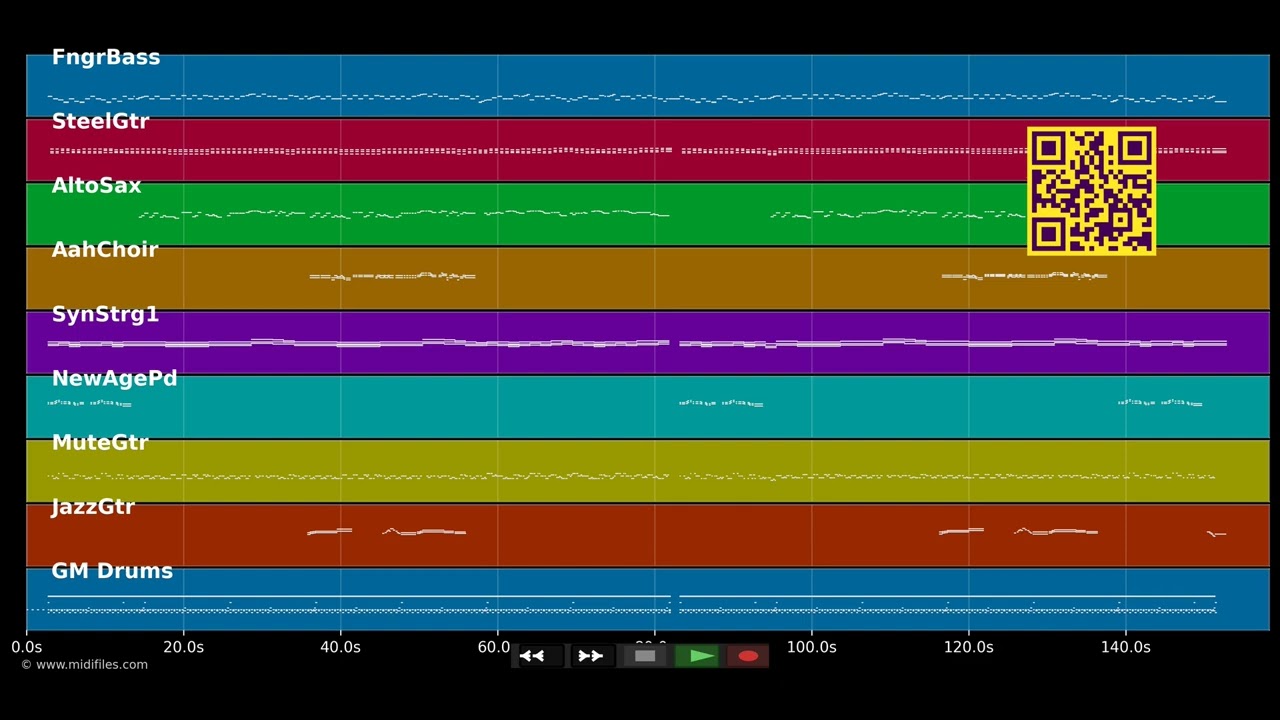
Task: Select the AltoSax track label
Action: (x=96, y=185)
